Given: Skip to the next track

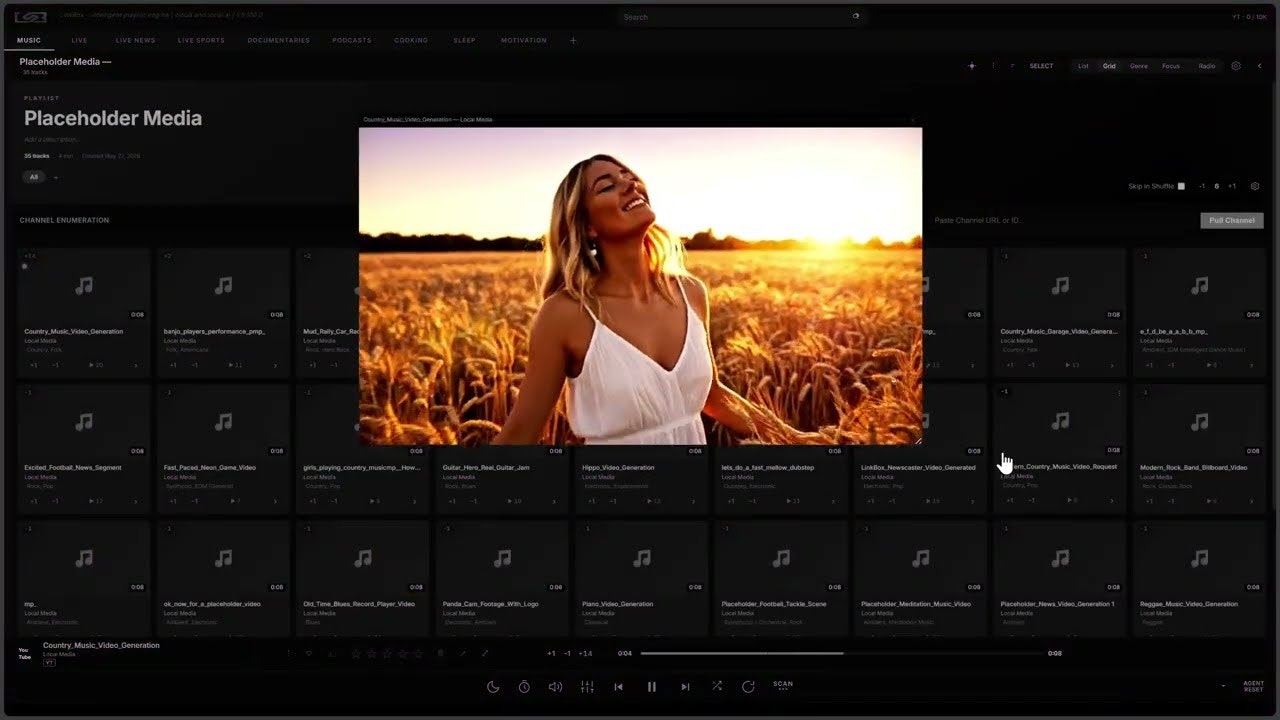Looking at the screenshot, I should (685, 687).
